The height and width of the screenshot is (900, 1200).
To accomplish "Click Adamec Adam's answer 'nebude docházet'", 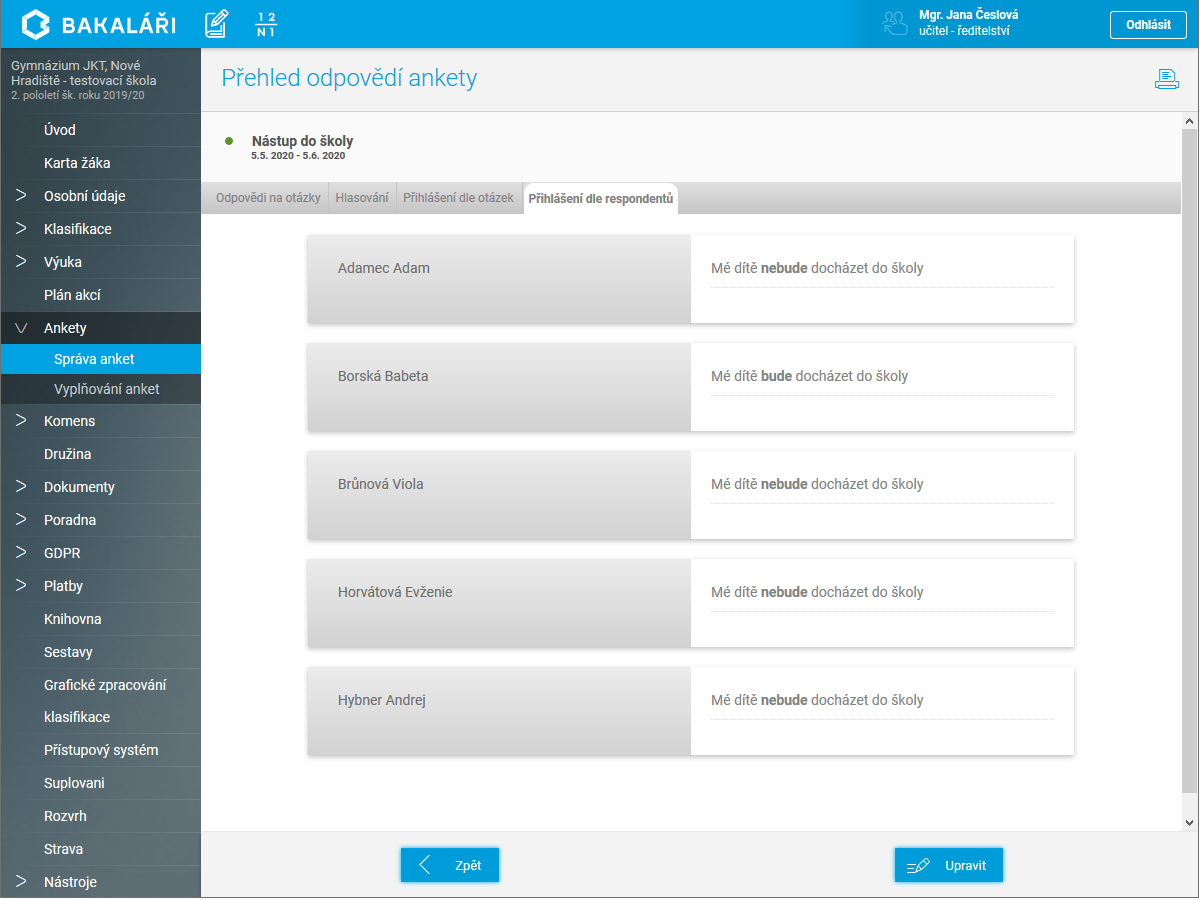I will click(x=817, y=268).
